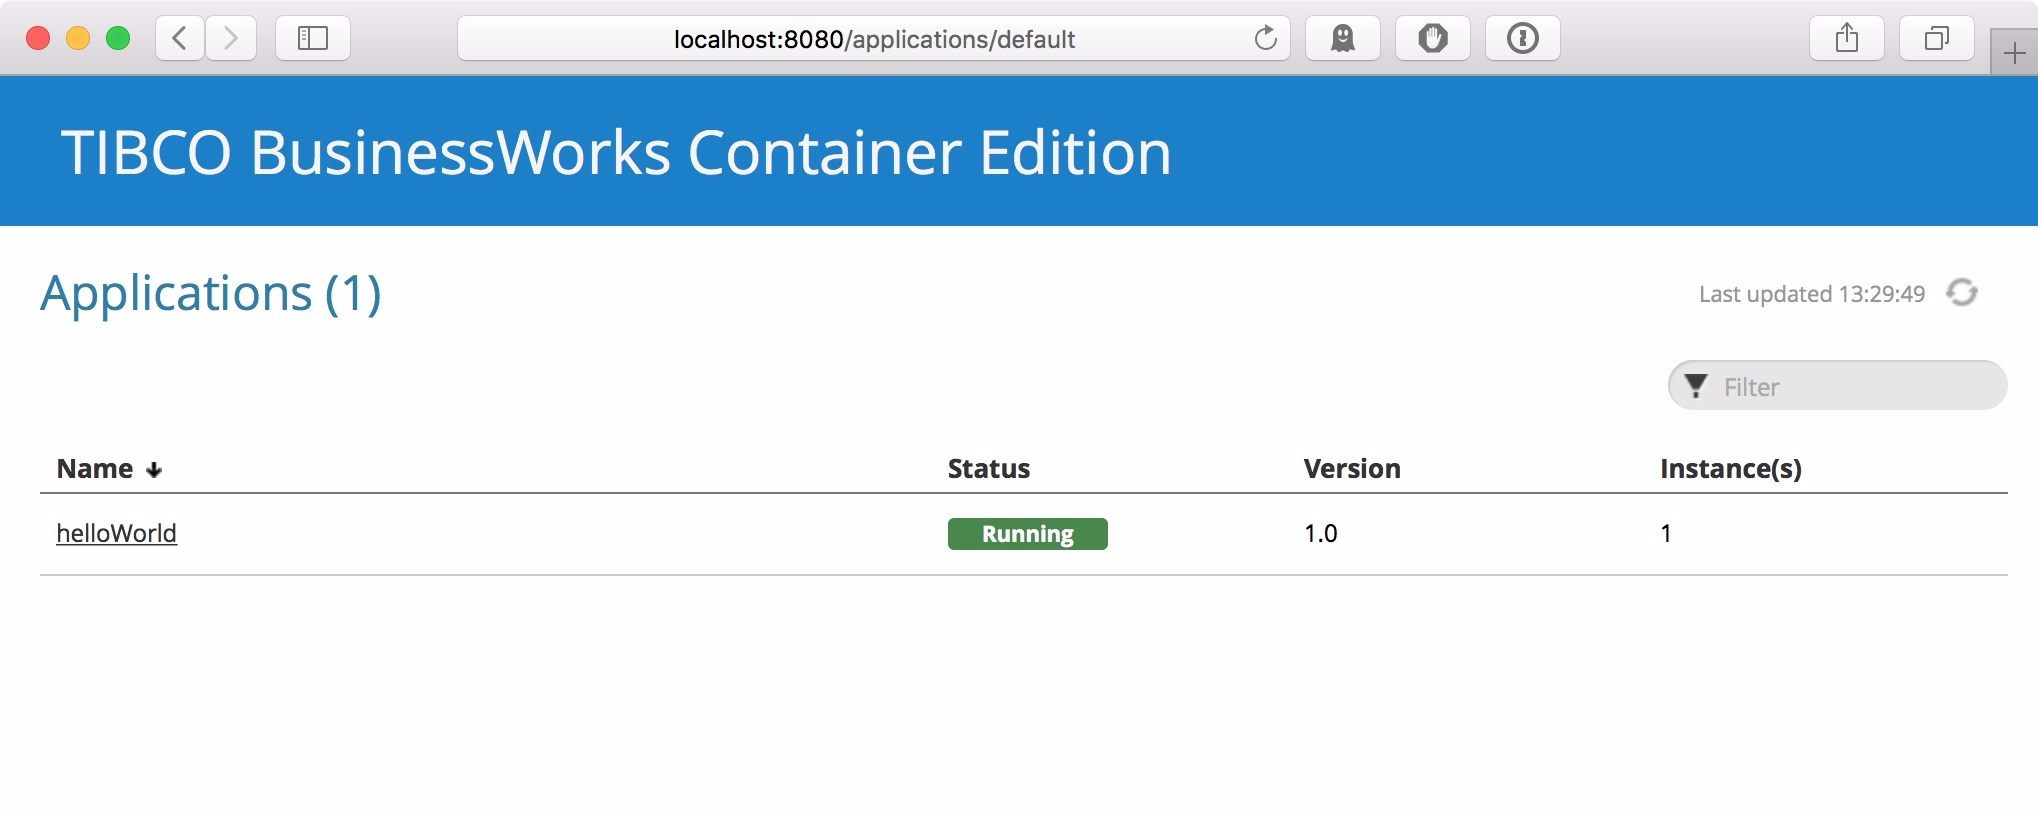The height and width of the screenshot is (813, 2038).
Task: Sort by Name using the down arrow
Action: 154,470
